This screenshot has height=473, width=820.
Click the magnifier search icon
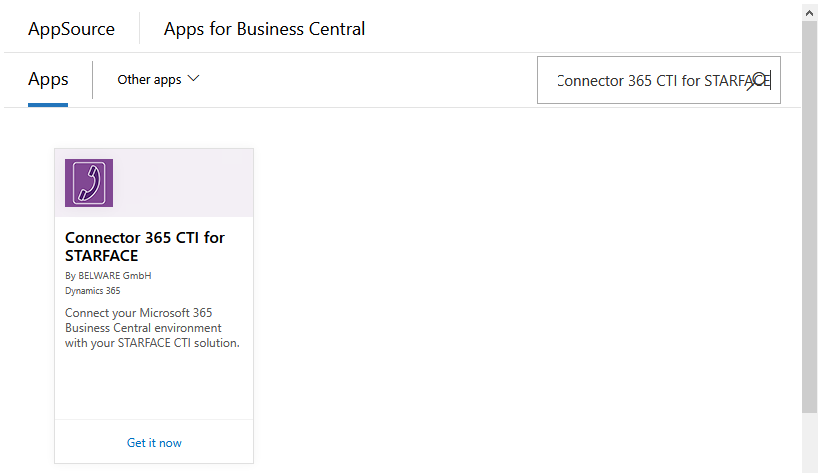[756, 81]
